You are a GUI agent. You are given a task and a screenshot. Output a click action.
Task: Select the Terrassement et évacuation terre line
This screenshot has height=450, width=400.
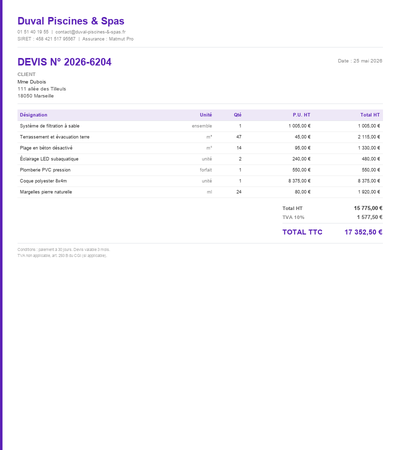click(x=200, y=137)
